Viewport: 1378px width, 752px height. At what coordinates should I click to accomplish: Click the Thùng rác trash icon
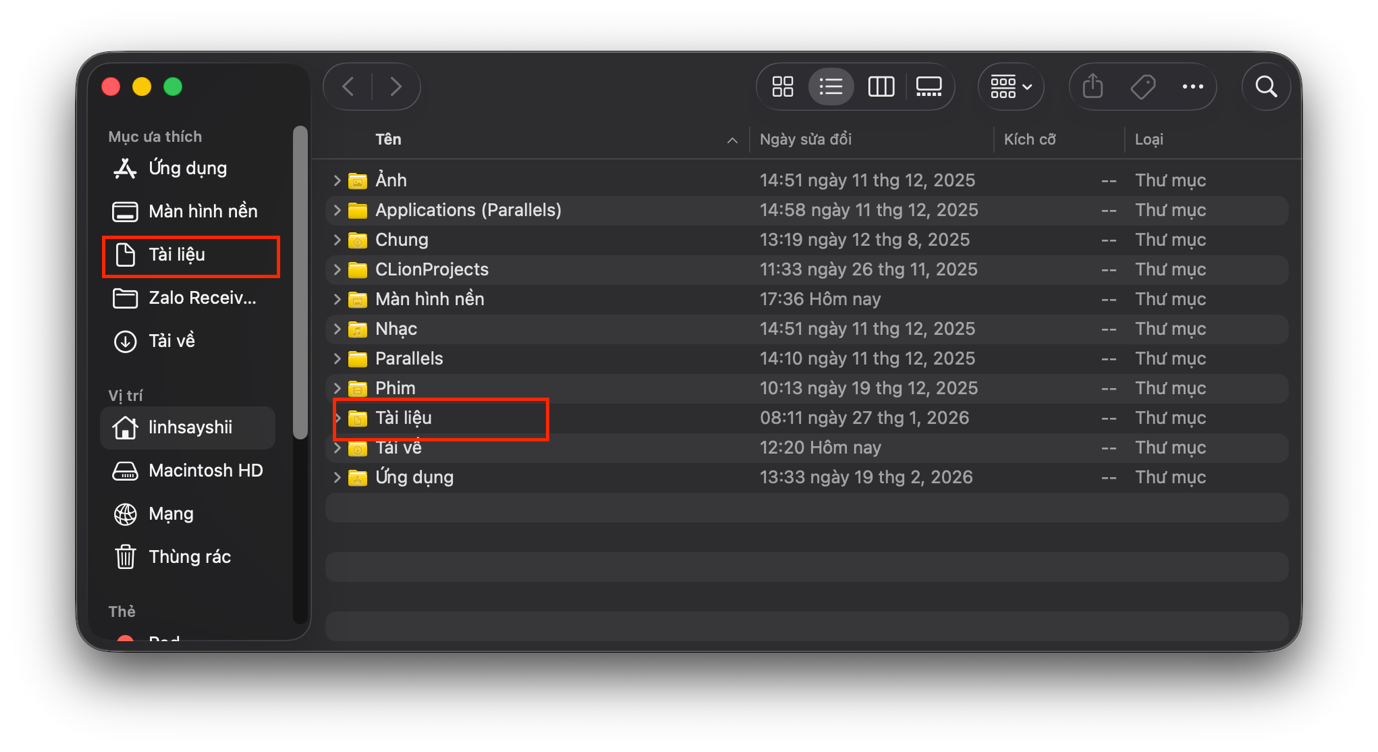125,557
